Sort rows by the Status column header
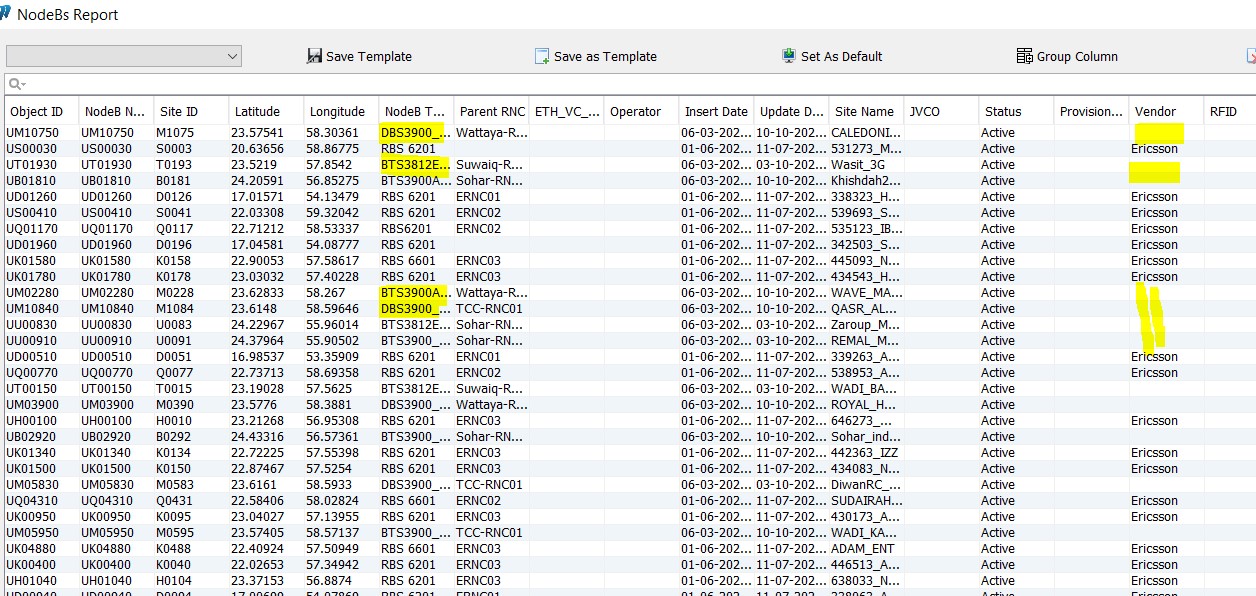1256x596 pixels. (1003, 112)
